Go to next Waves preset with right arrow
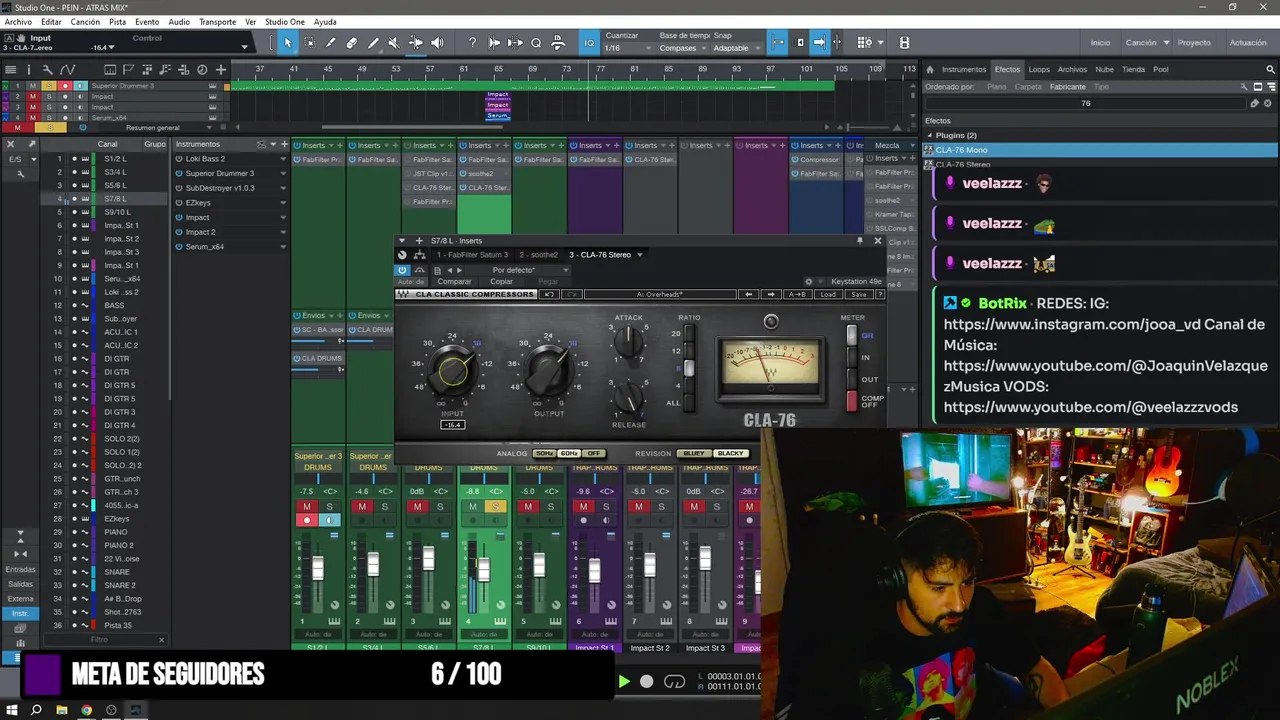1280x720 pixels. click(770, 294)
